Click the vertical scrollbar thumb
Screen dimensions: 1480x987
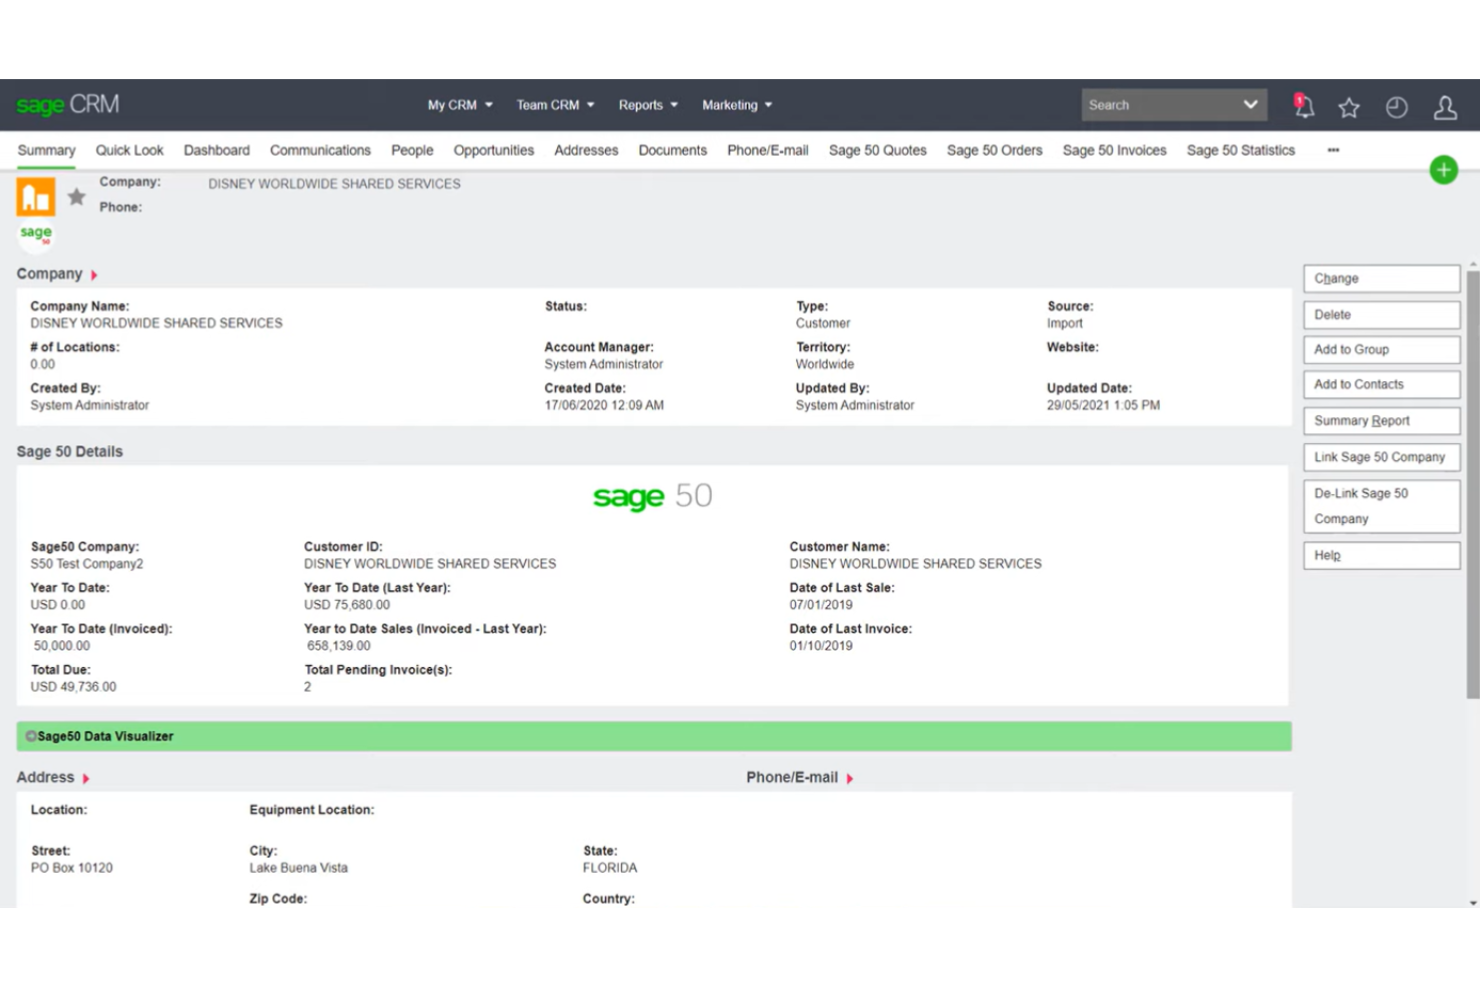point(1473,484)
